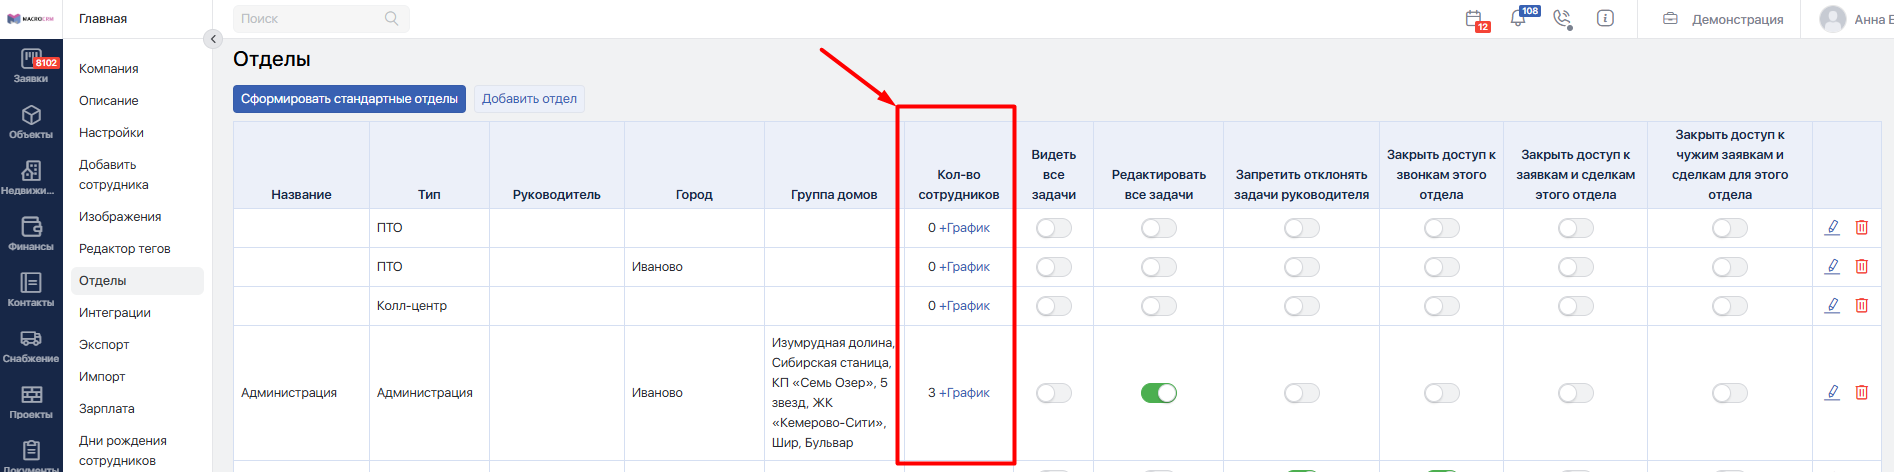Open the Заявки section in the sidebar
1894x472 pixels.
coord(31,66)
